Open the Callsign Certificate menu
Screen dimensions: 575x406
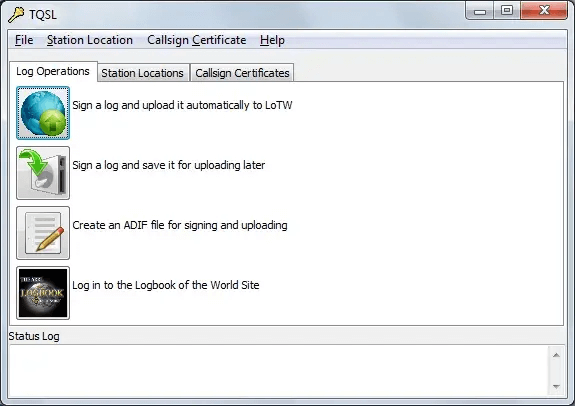click(x=197, y=40)
